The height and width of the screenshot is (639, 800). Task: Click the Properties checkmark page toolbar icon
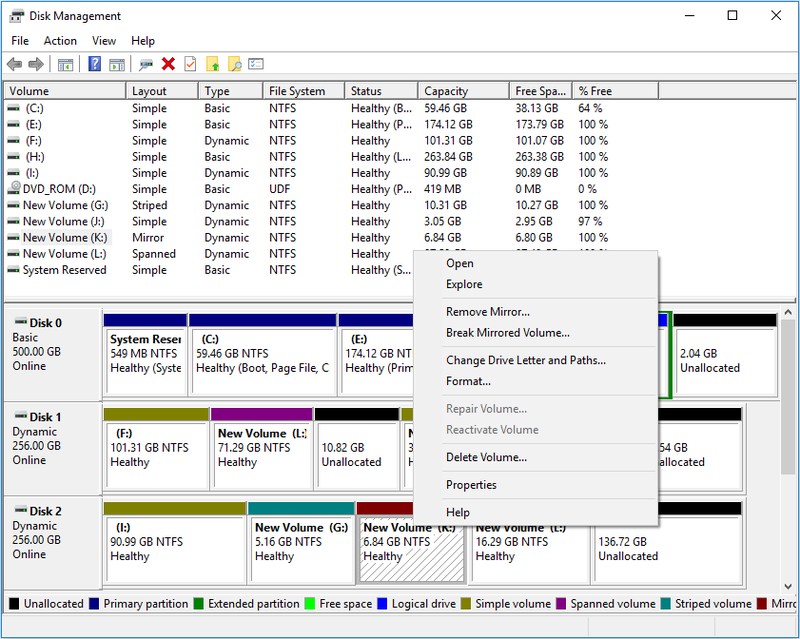point(190,64)
